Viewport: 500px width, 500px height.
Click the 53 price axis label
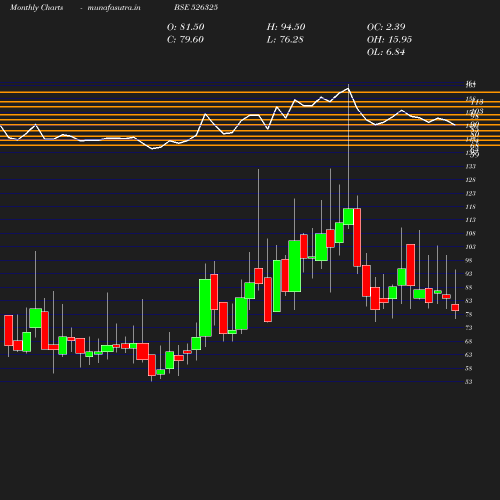pos(469,382)
